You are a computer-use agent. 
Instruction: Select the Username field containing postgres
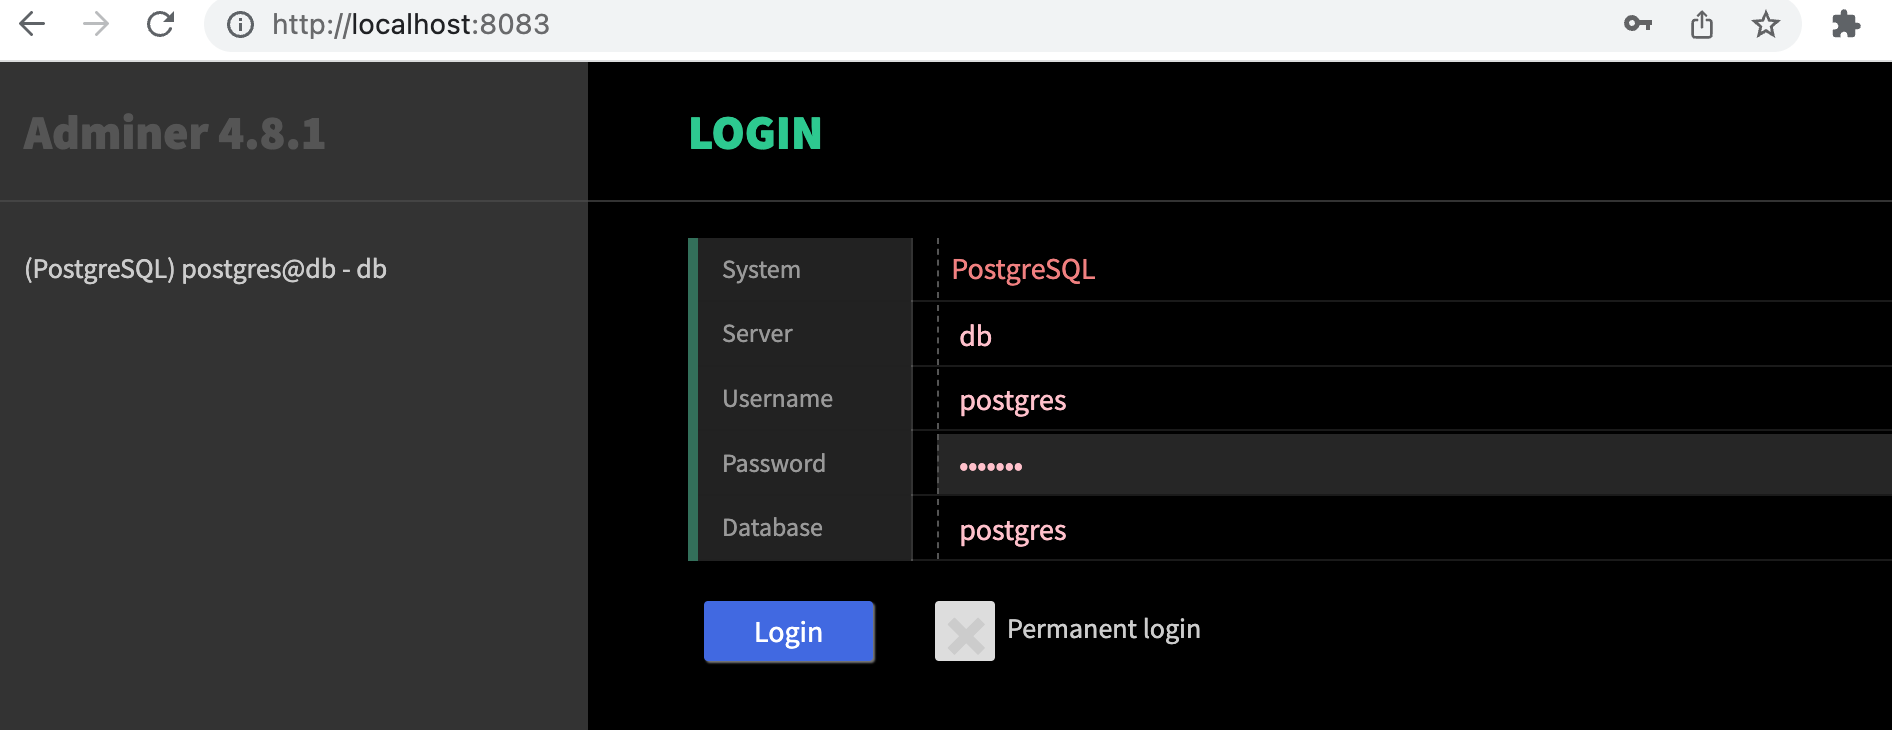(x=1415, y=400)
